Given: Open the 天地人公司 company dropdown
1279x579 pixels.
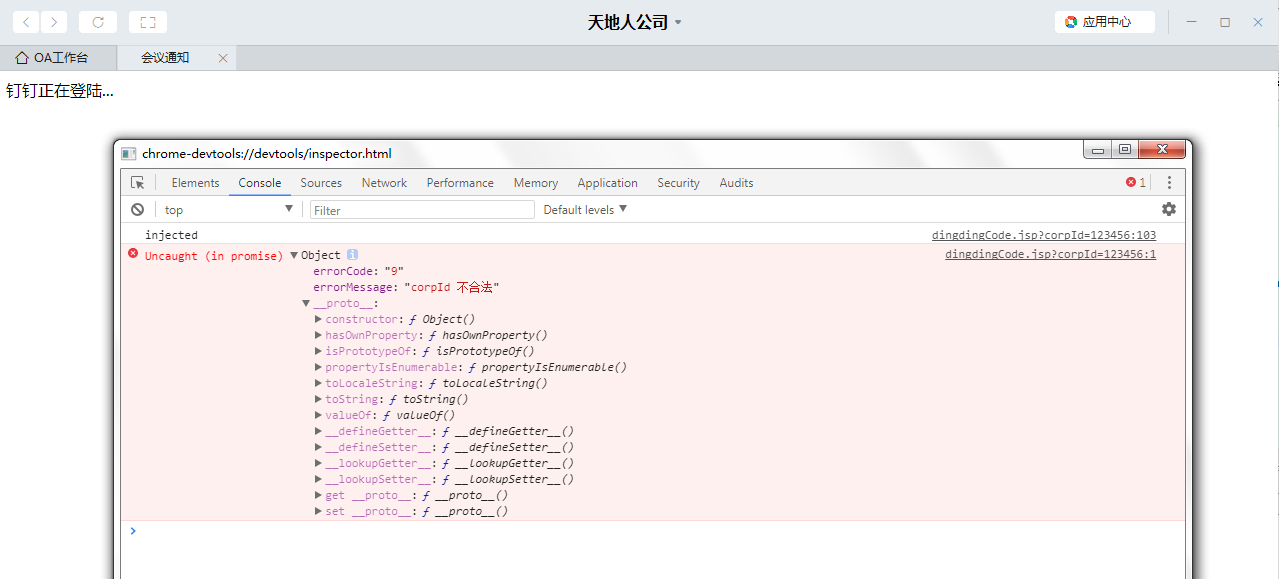Looking at the screenshot, I should click(635, 22).
